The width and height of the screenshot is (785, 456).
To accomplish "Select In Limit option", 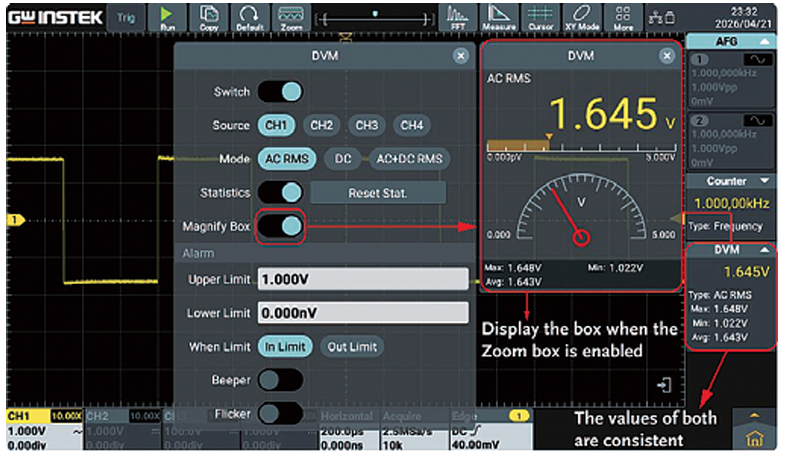I will (x=285, y=346).
